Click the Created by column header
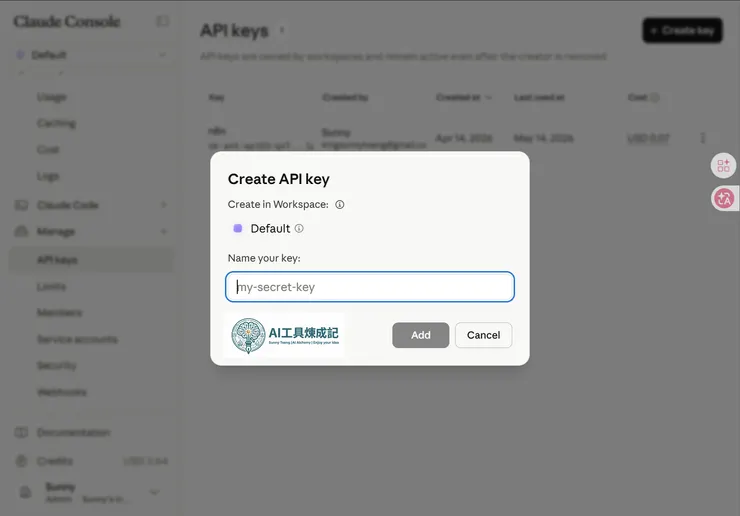Screen dimensions: 740x516 [x=345, y=97]
